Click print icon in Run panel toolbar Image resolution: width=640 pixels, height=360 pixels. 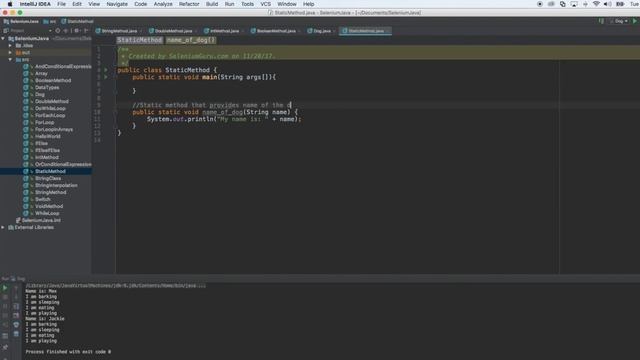16,324
